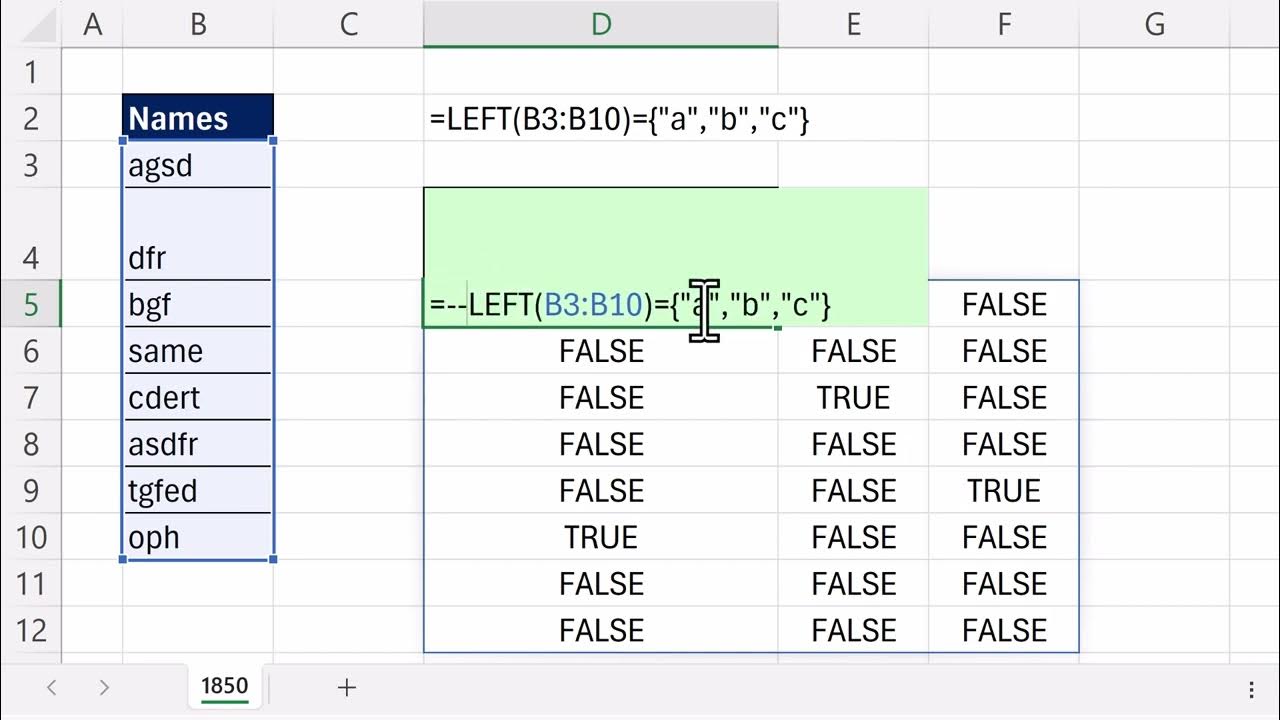Click the TRUE cell in column F
Image resolution: width=1280 pixels, height=720 pixels.
1003,491
